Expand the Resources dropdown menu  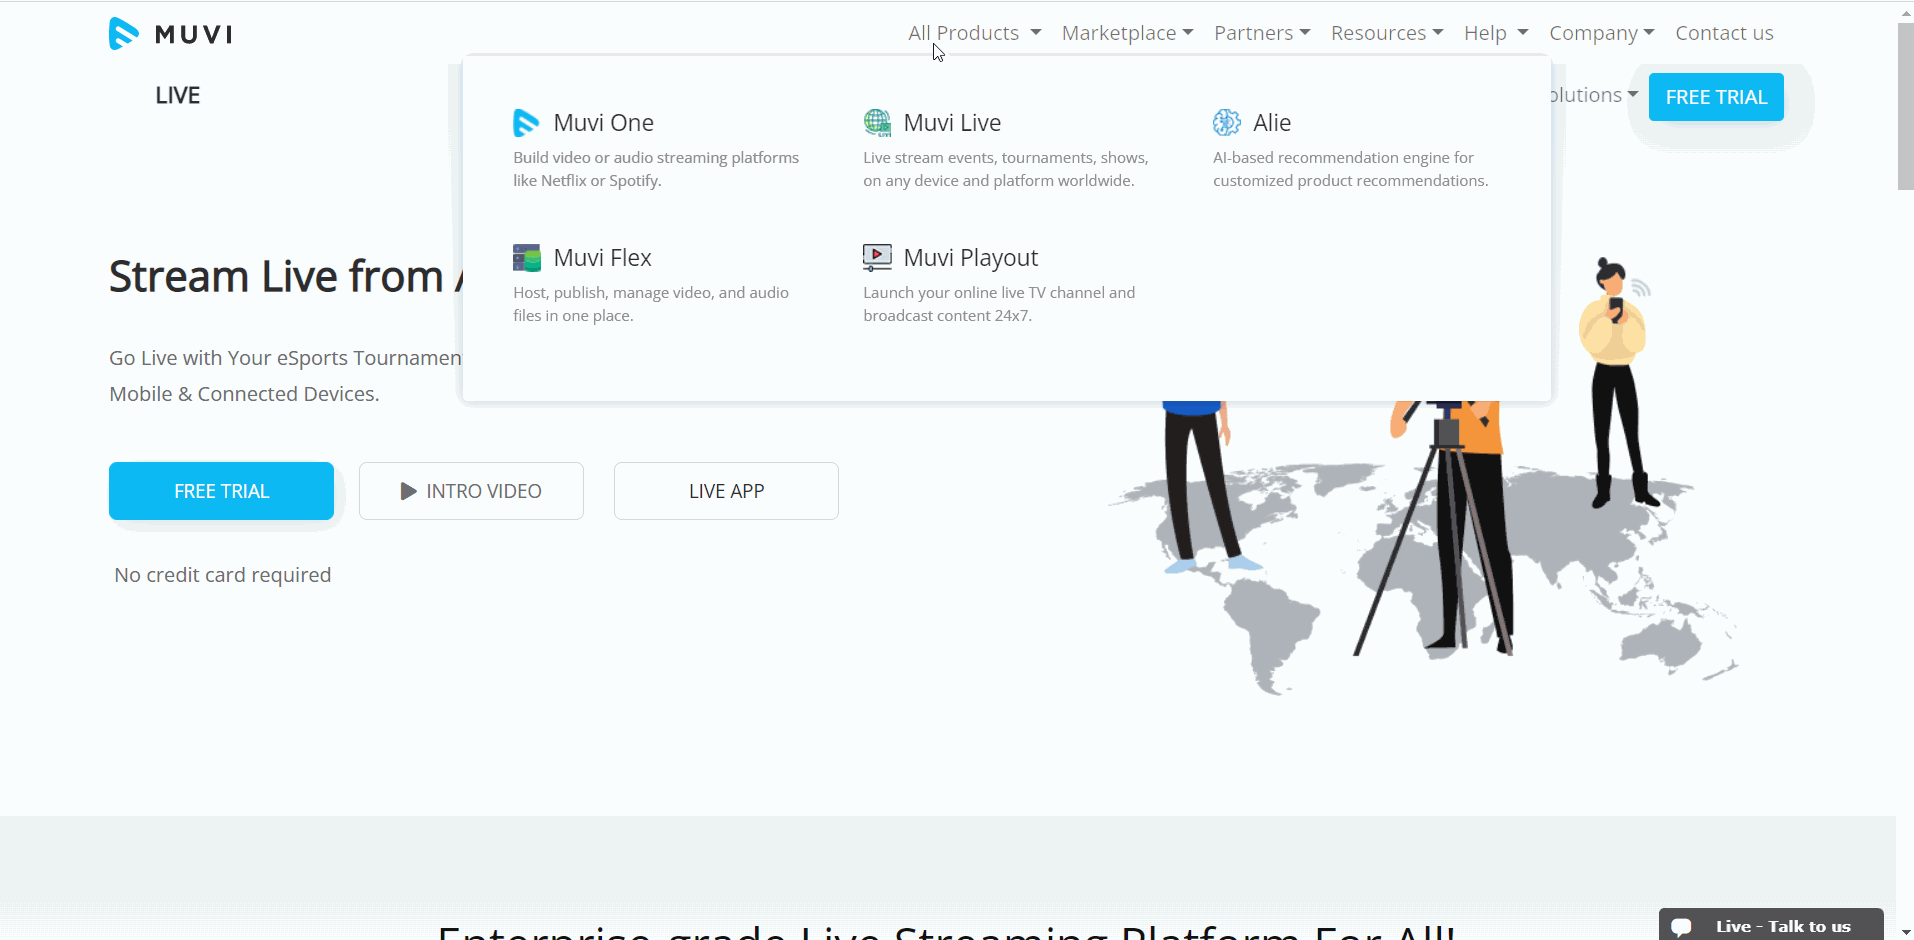click(x=1387, y=33)
